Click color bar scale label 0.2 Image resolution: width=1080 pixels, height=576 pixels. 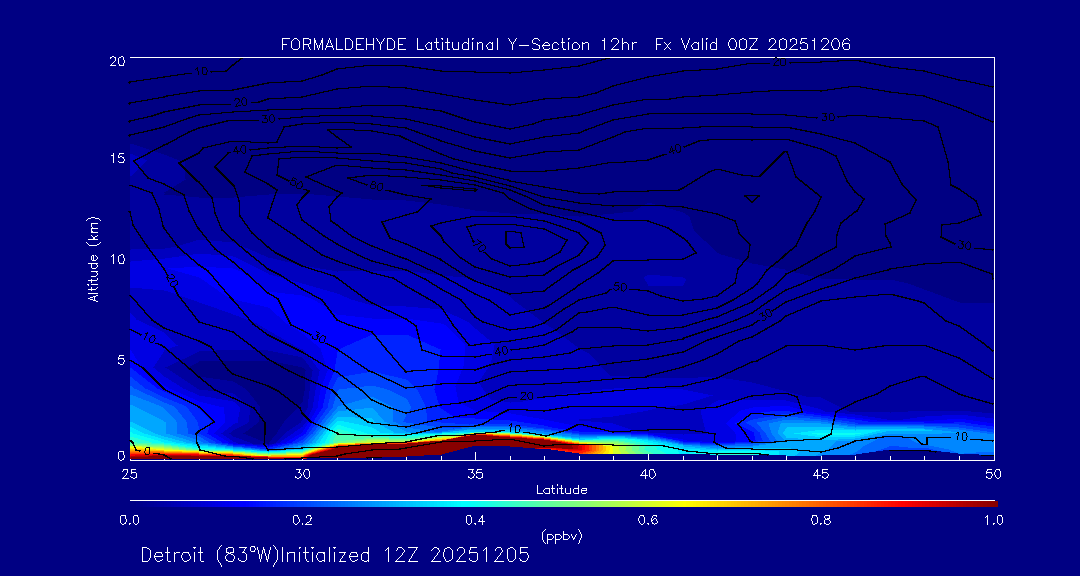tap(302, 520)
